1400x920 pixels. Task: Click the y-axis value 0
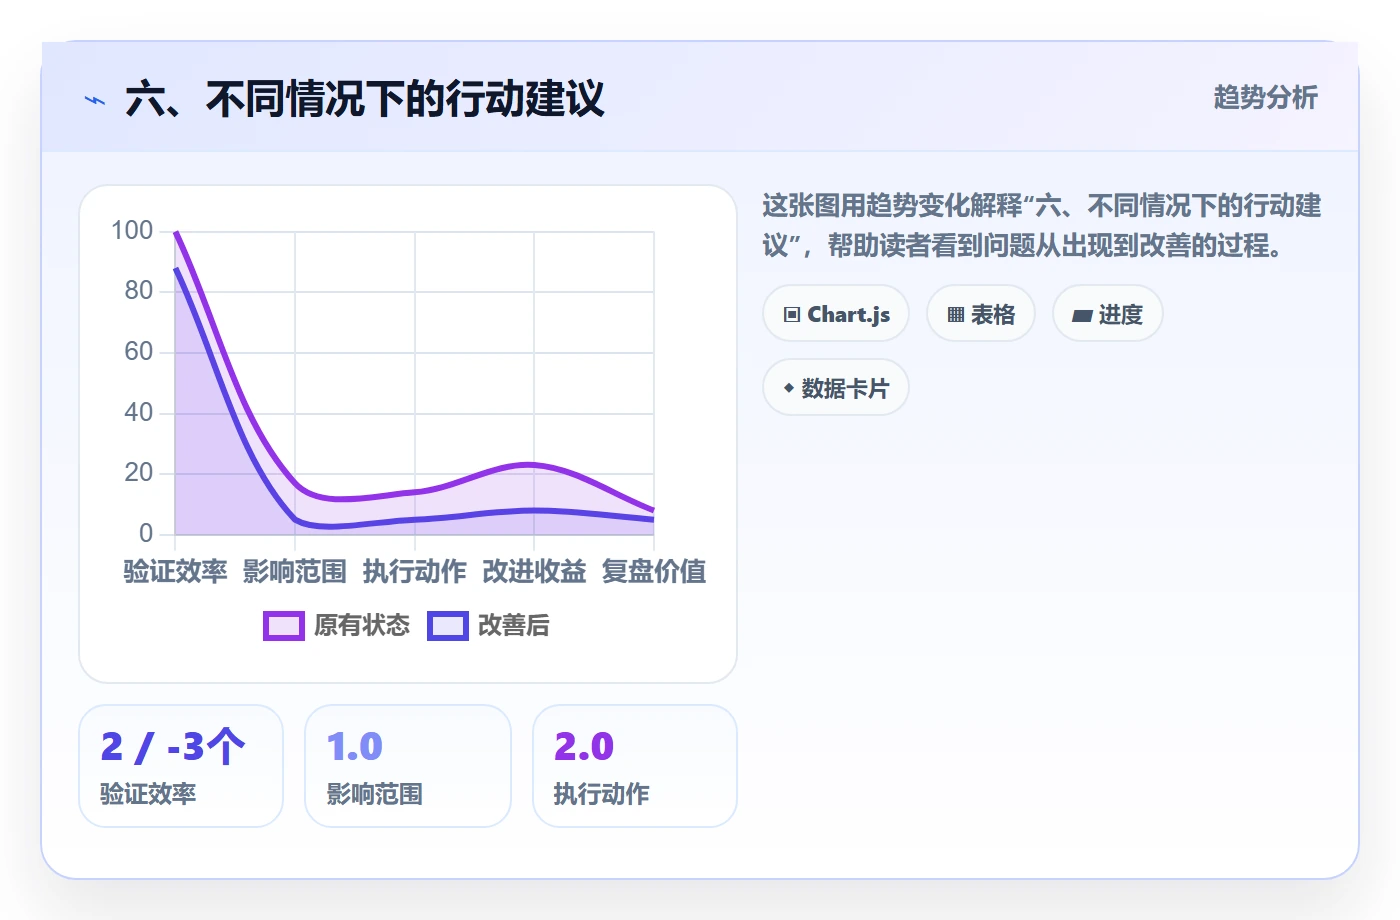(146, 533)
